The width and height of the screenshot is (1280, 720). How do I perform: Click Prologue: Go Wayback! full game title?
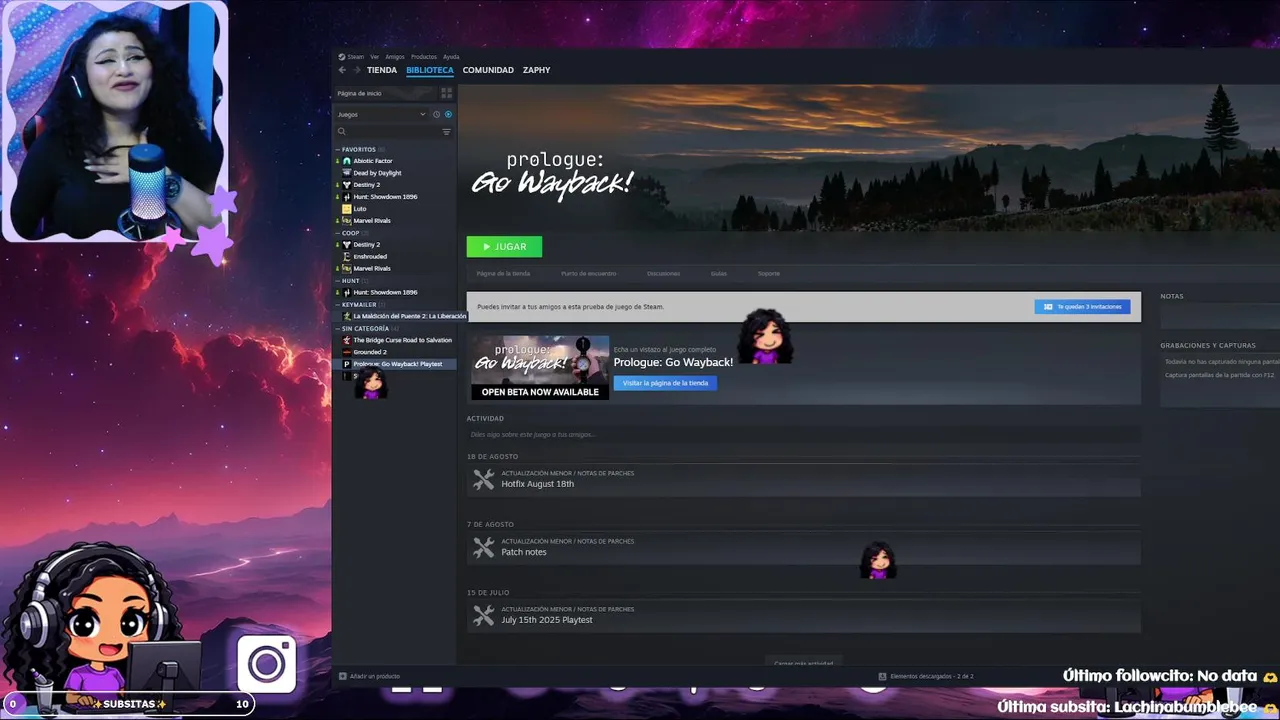[x=673, y=362]
